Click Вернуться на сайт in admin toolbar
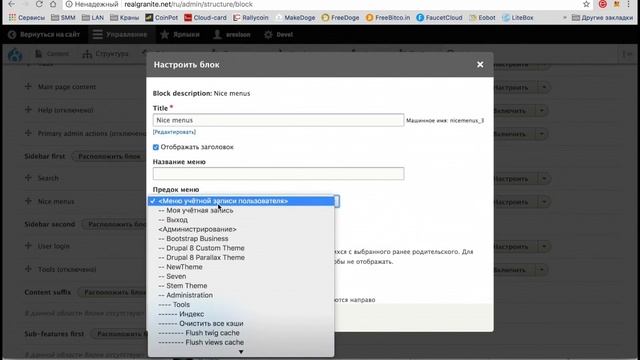This screenshot has width=640, height=360. (44, 35)
